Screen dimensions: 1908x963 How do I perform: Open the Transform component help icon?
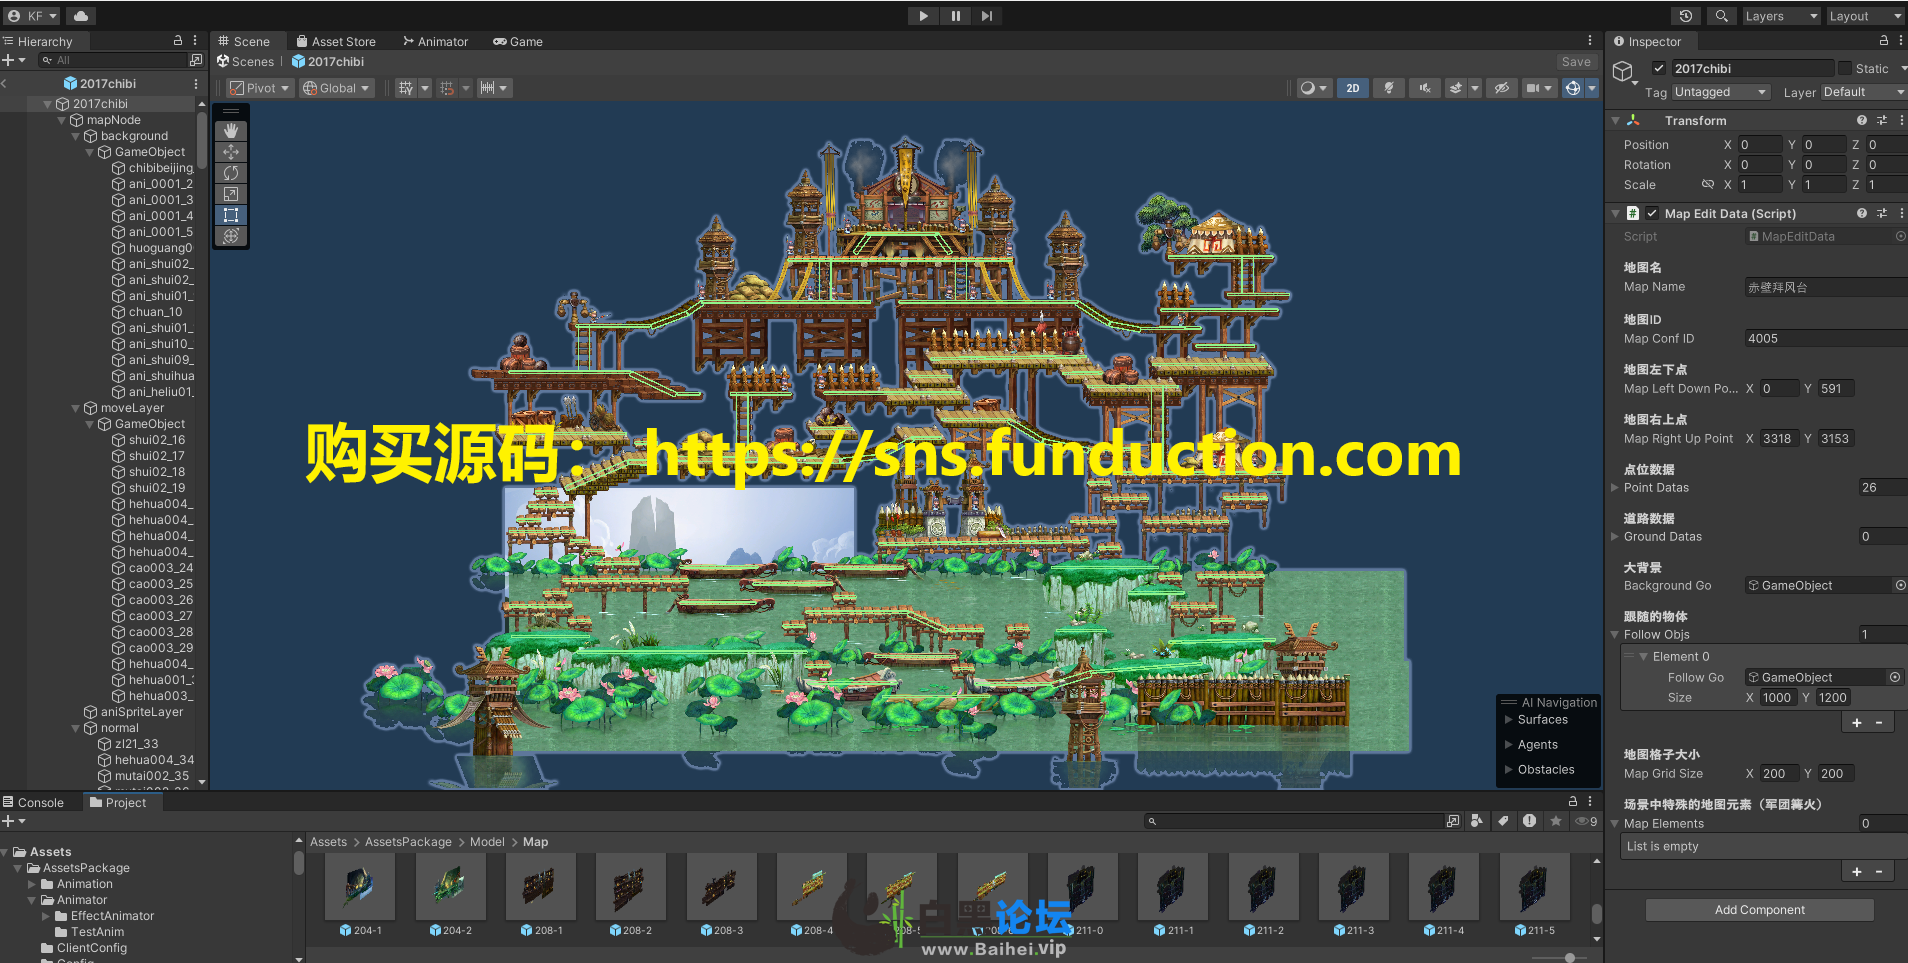pos(1862,120)
